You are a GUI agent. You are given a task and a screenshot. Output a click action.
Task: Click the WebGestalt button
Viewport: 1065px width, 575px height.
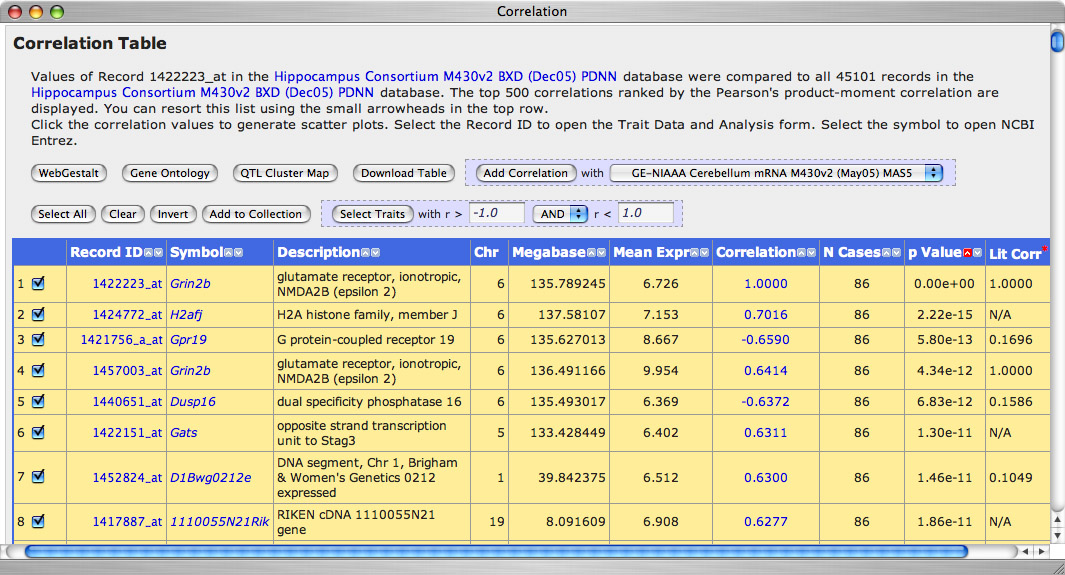pos(68,173)
